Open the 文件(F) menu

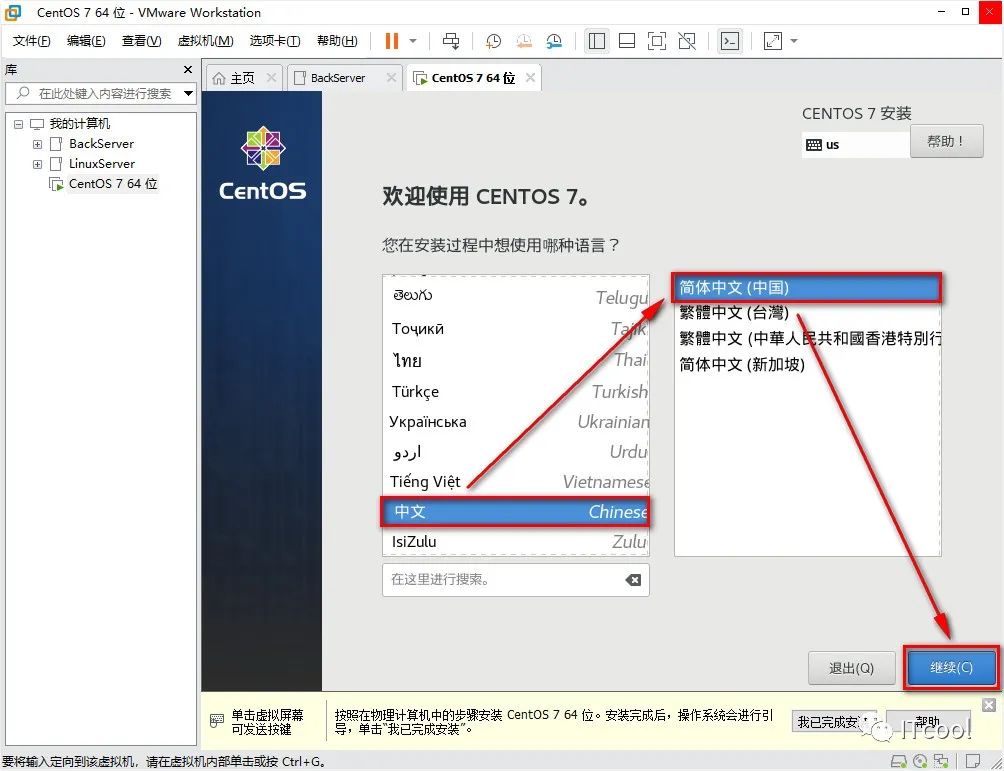tap(31, 41)
